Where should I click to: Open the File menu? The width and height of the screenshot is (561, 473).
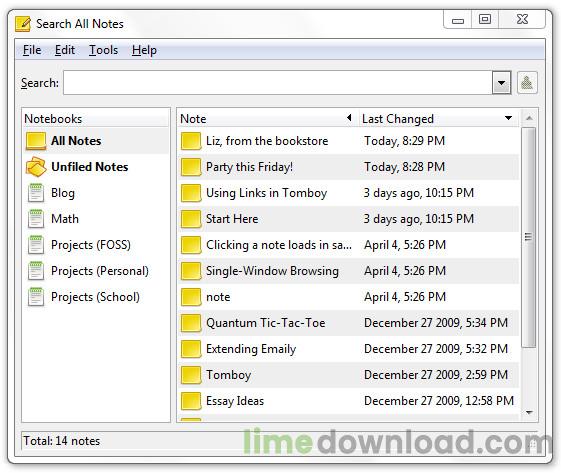click(x=32, y=50)
